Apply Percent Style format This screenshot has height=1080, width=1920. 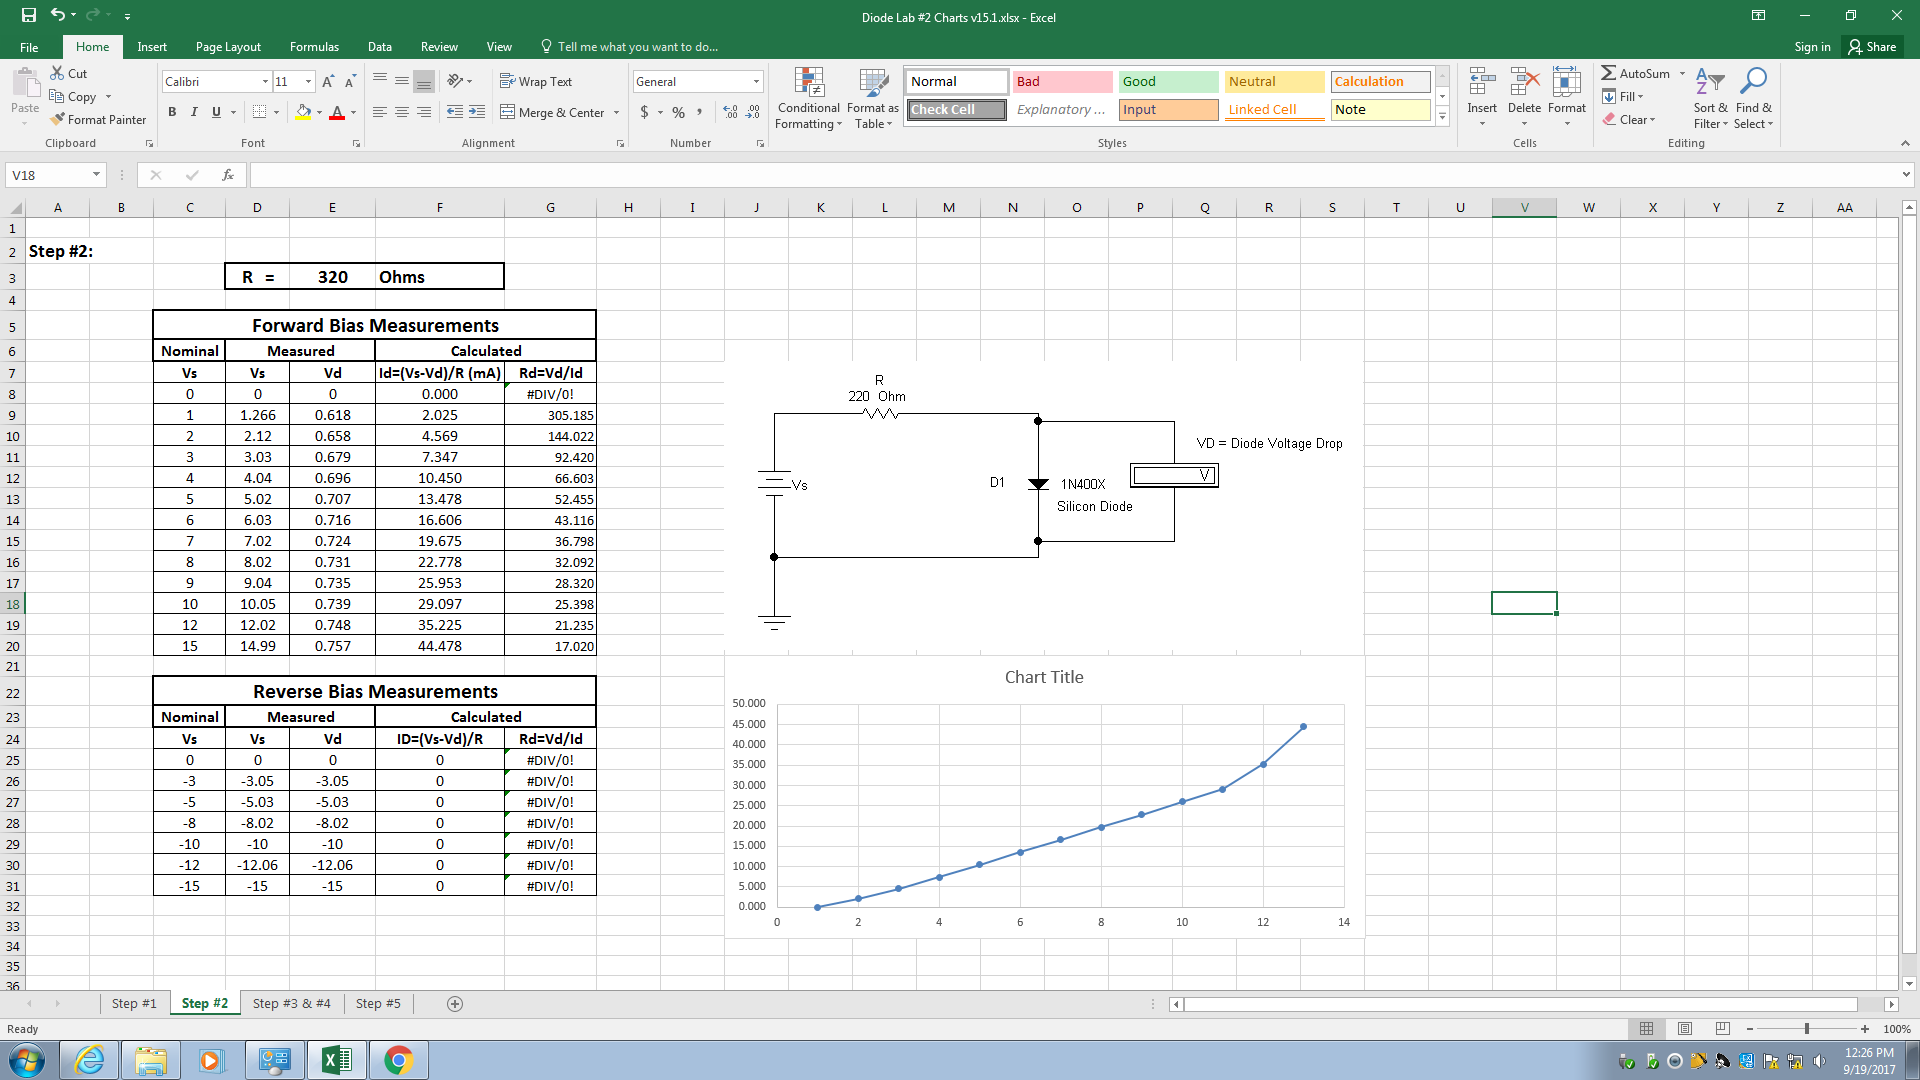[x=679, y=112]
